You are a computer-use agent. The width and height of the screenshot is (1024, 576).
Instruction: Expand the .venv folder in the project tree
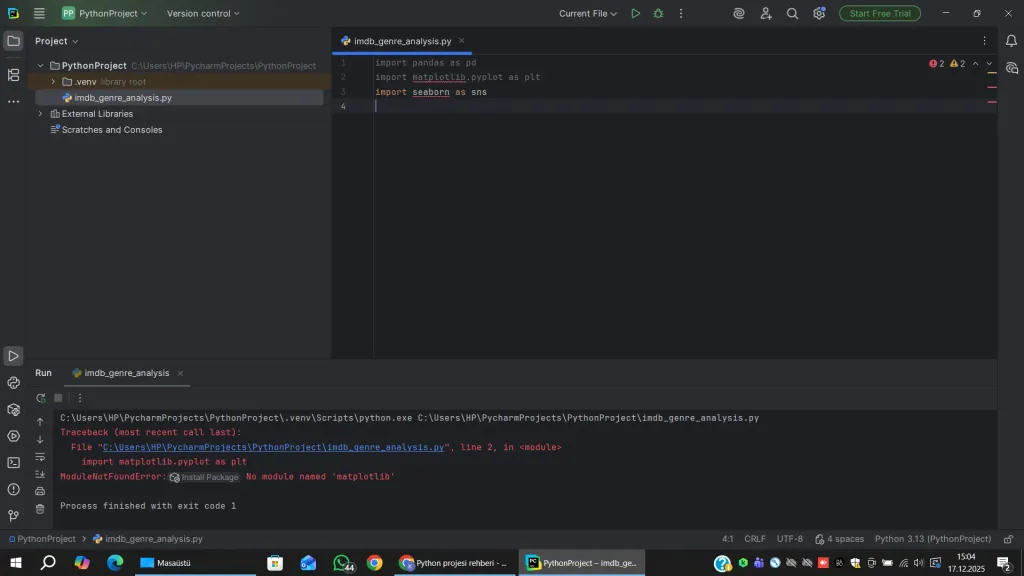pos(53,82)
